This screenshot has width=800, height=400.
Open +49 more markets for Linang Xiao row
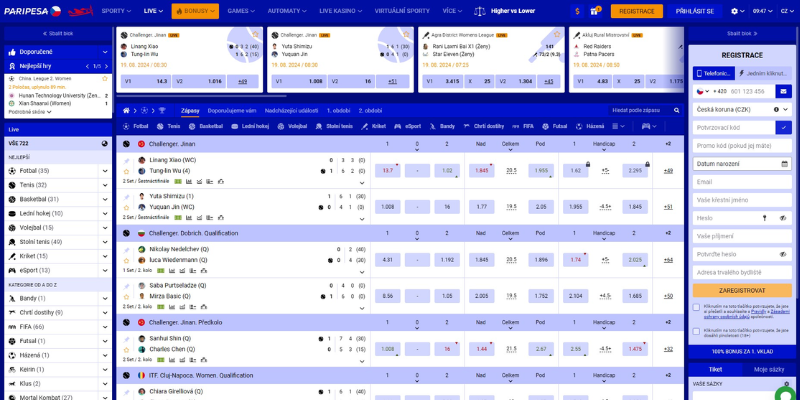pos(668,171)
